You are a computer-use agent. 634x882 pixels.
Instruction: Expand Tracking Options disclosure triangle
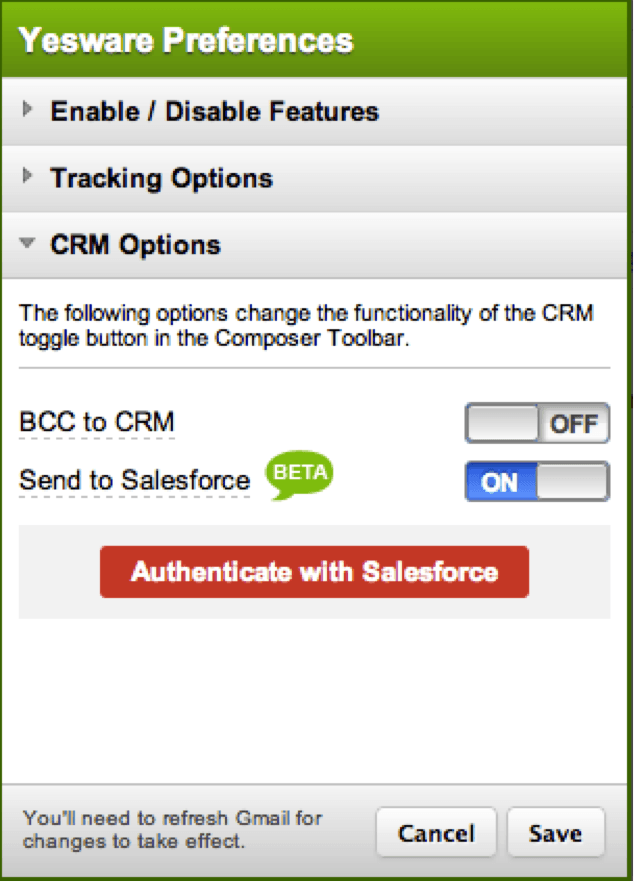27,178
